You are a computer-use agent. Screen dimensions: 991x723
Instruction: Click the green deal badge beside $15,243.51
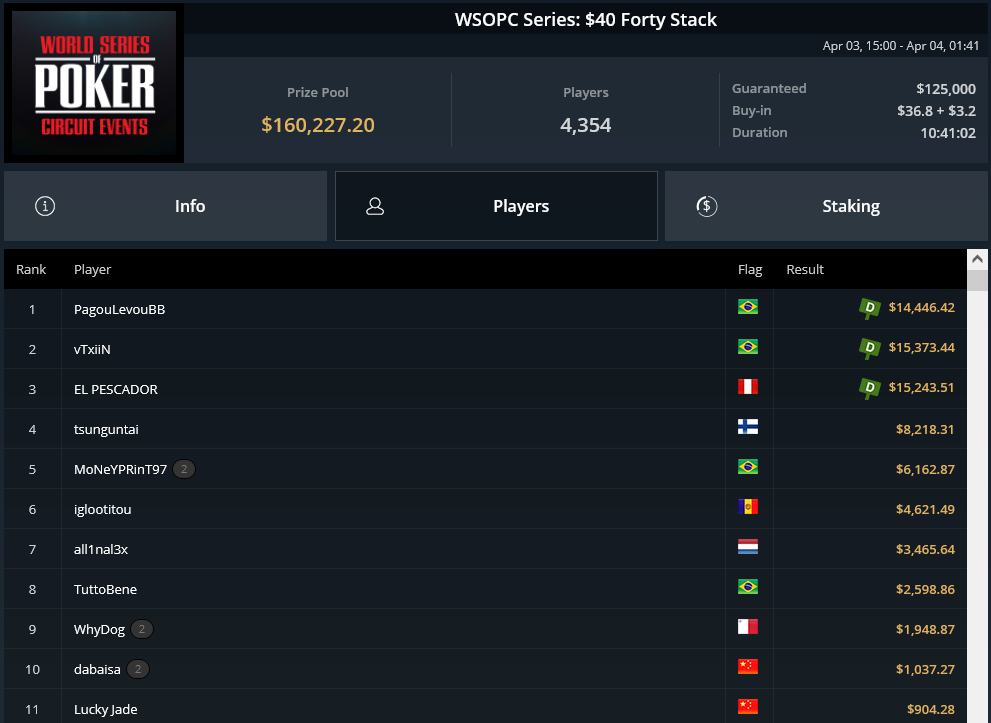click(870, 388)
